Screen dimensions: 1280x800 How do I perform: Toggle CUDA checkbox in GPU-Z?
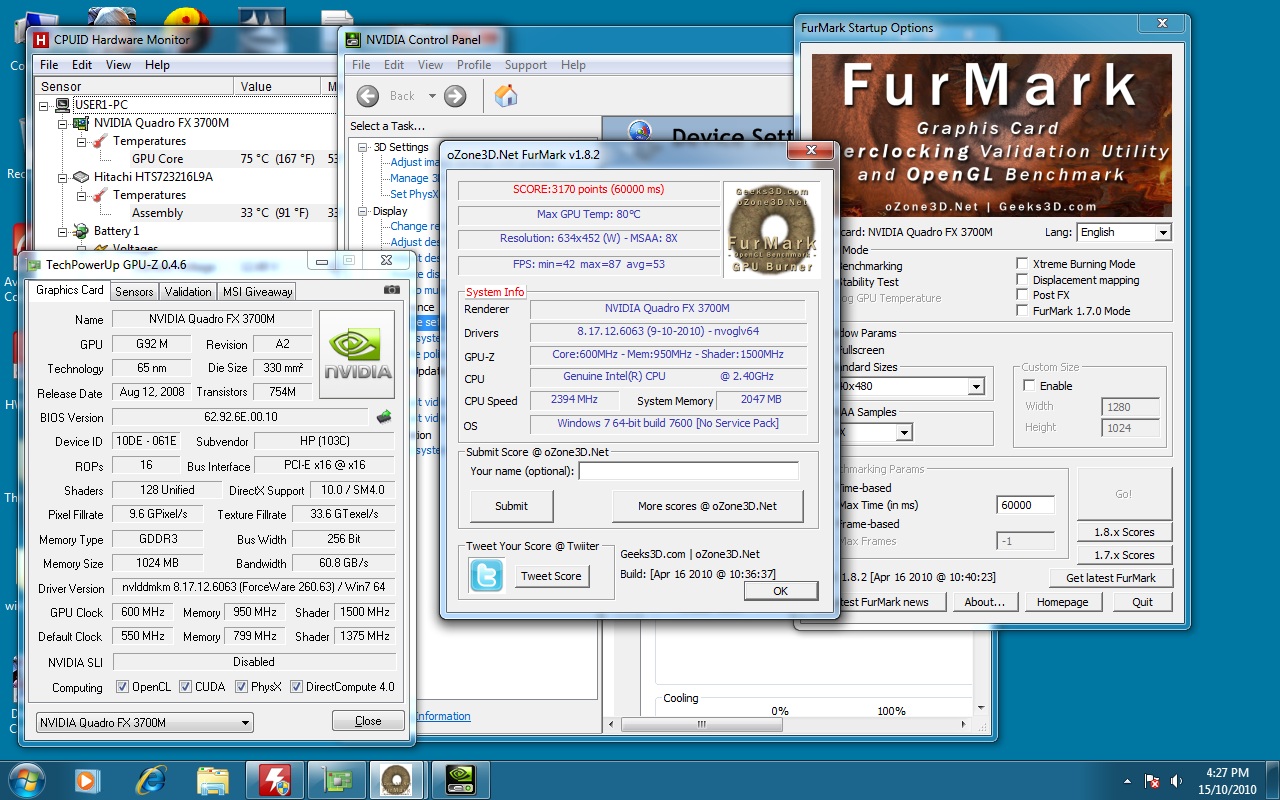pos(185,687)
